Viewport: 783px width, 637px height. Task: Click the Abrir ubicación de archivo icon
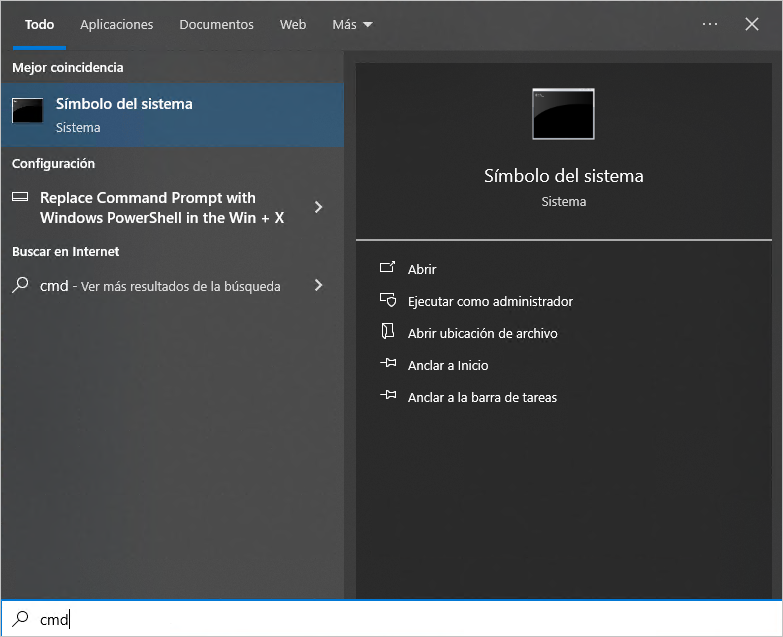[x=388, y=333]
